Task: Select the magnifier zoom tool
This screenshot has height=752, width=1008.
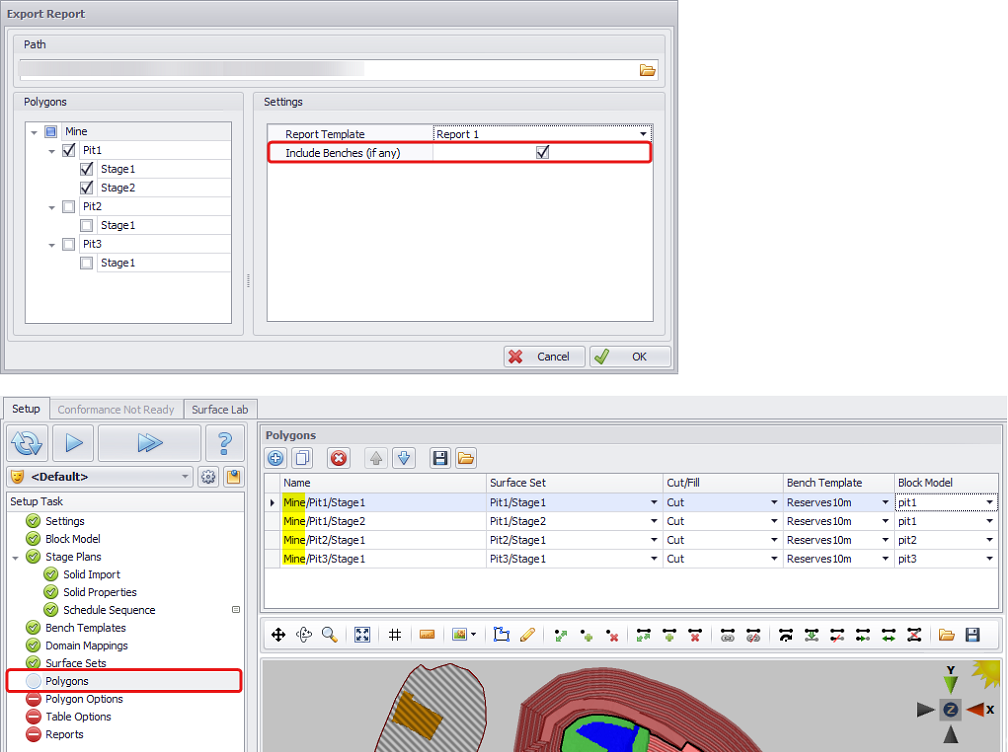Action: (x=330, y=635)
